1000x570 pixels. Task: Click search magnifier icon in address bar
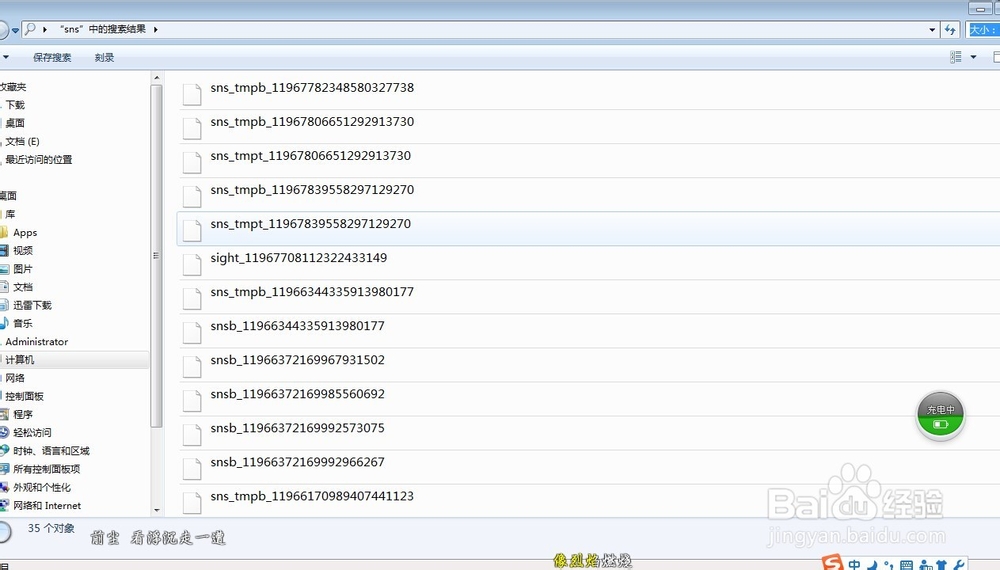(29, 29)
